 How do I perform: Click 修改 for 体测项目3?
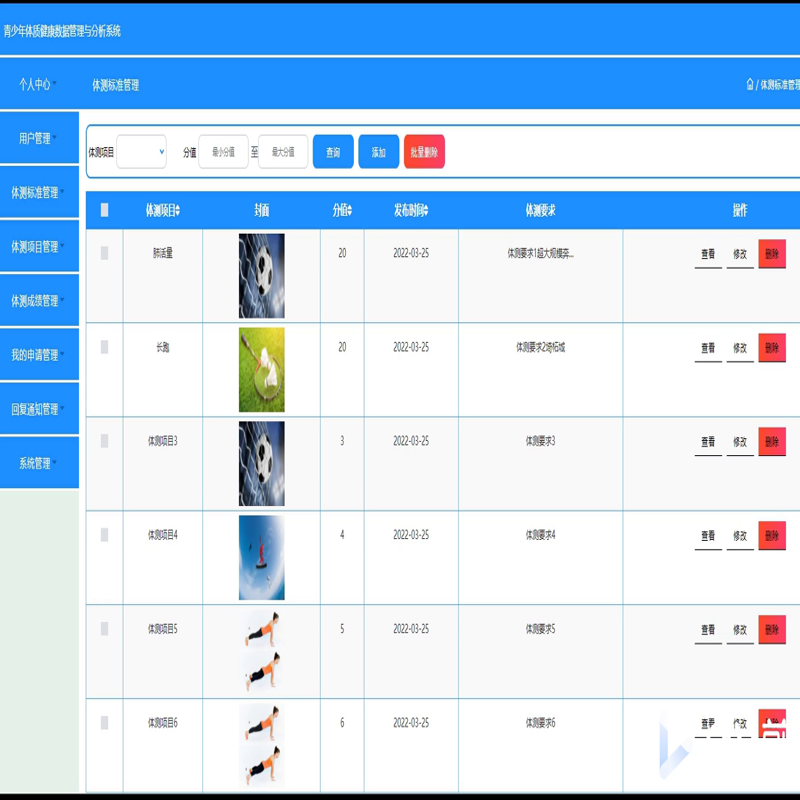click(x=740, y=442)
